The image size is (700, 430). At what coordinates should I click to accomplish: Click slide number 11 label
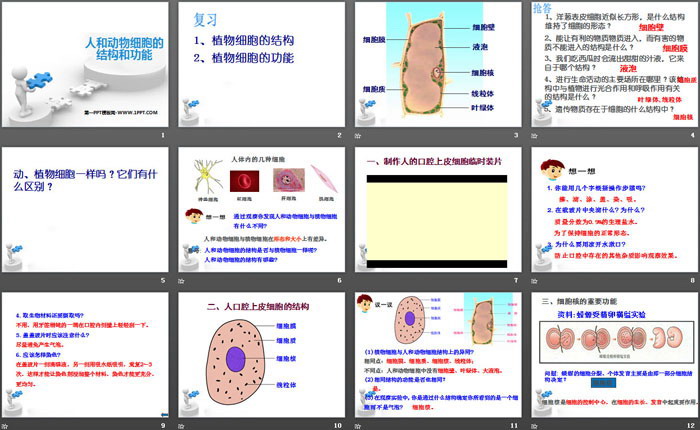[514, 426]
